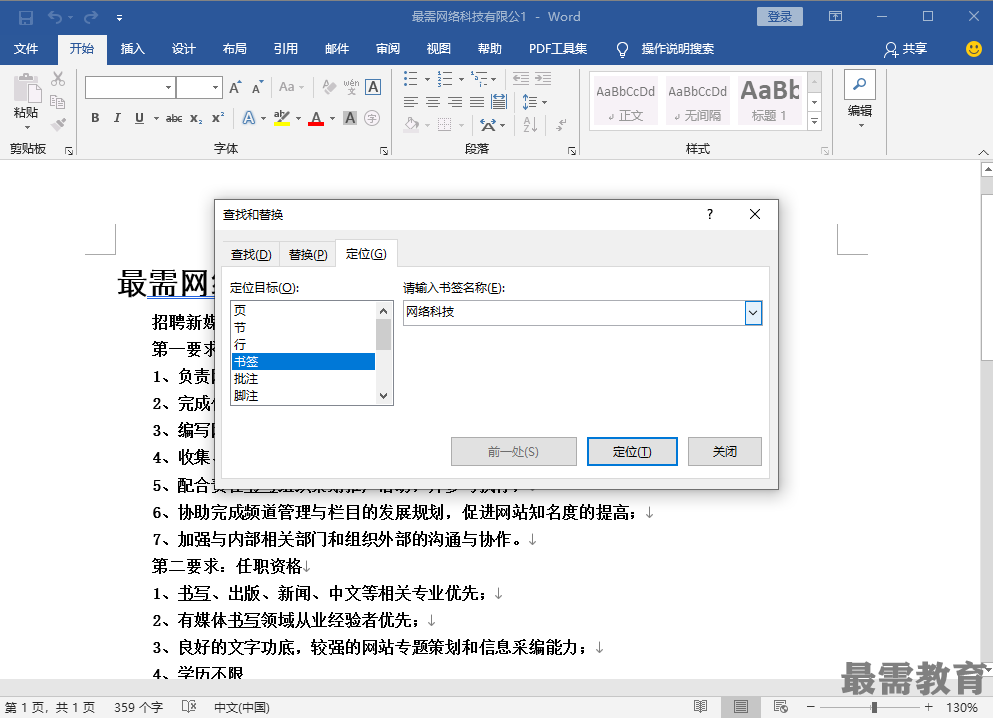Switch to read mode view
993x718 pixels.
point(700,707)
